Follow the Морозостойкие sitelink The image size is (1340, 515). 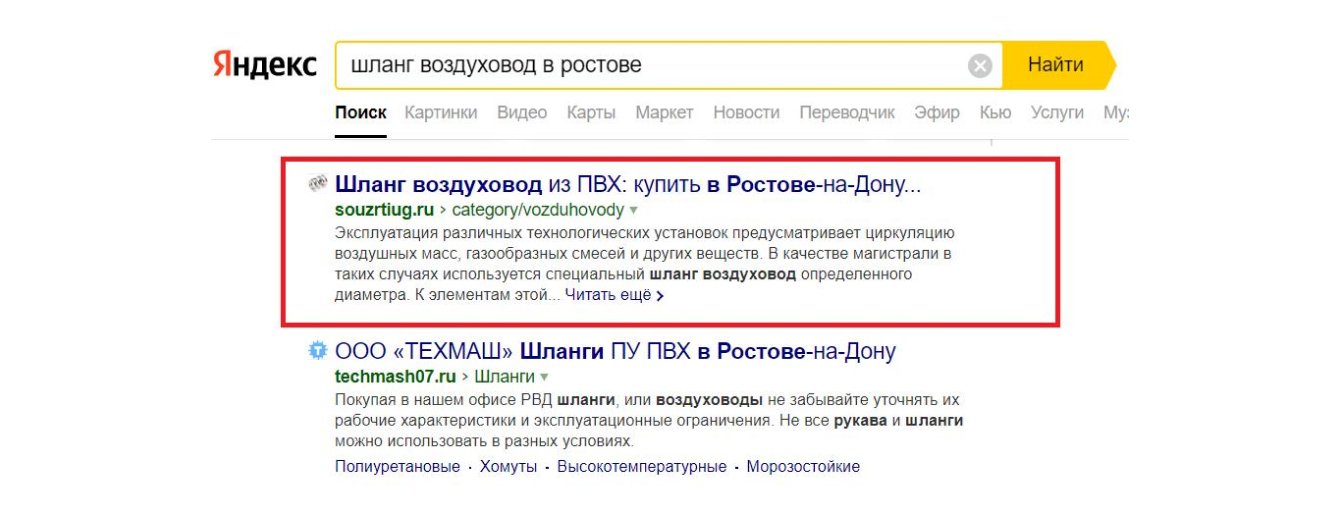[x=802, y=467]
